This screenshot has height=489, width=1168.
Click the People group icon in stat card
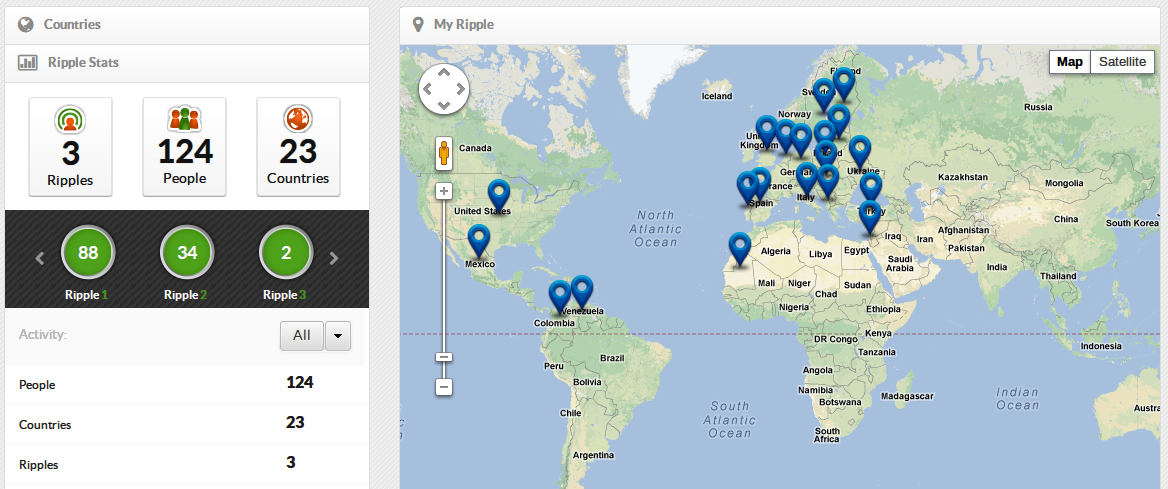185,119
